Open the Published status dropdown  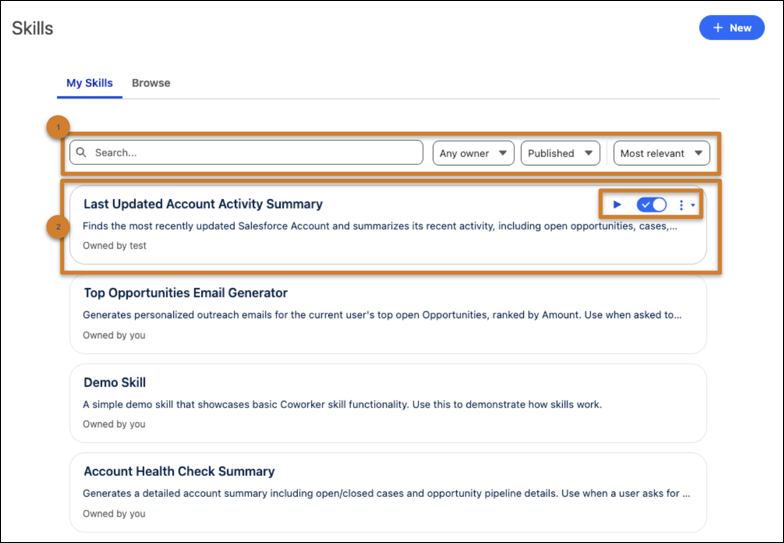click(560, 153)
